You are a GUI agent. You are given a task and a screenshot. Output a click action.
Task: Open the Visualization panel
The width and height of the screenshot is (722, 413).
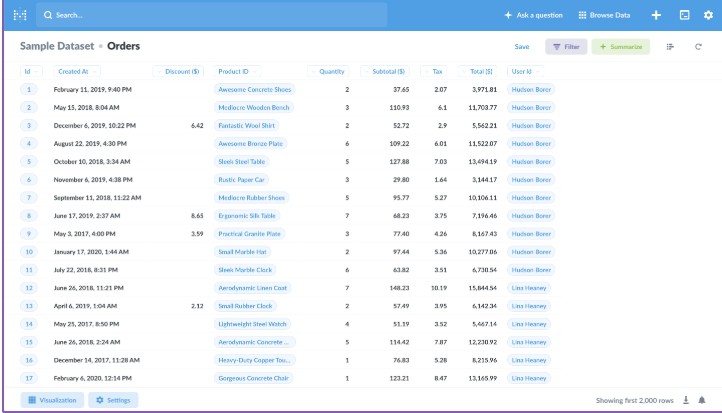50,400
